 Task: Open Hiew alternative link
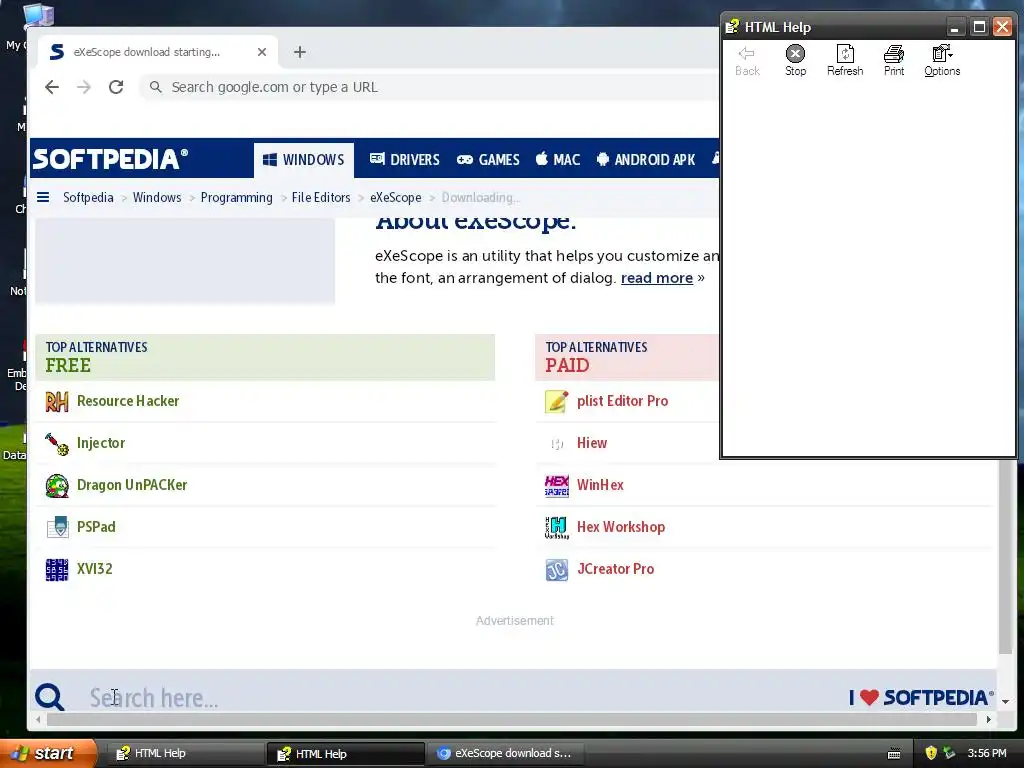point(592,443)
